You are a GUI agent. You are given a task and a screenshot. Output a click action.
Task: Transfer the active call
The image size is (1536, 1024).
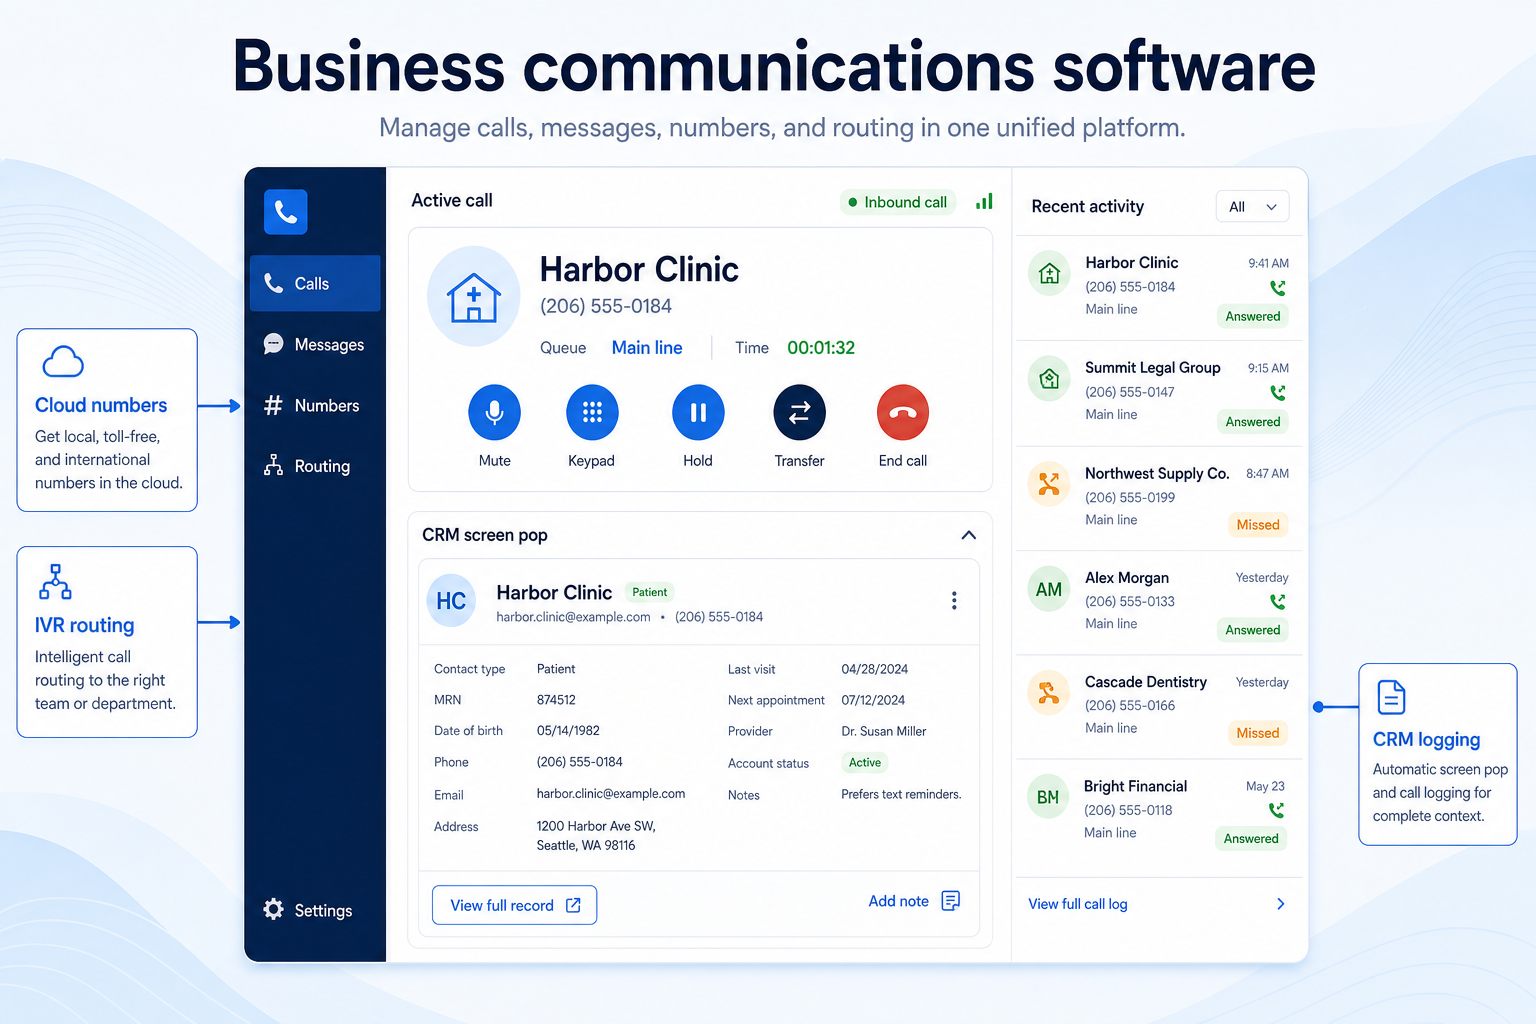click(x=800, y=412)
